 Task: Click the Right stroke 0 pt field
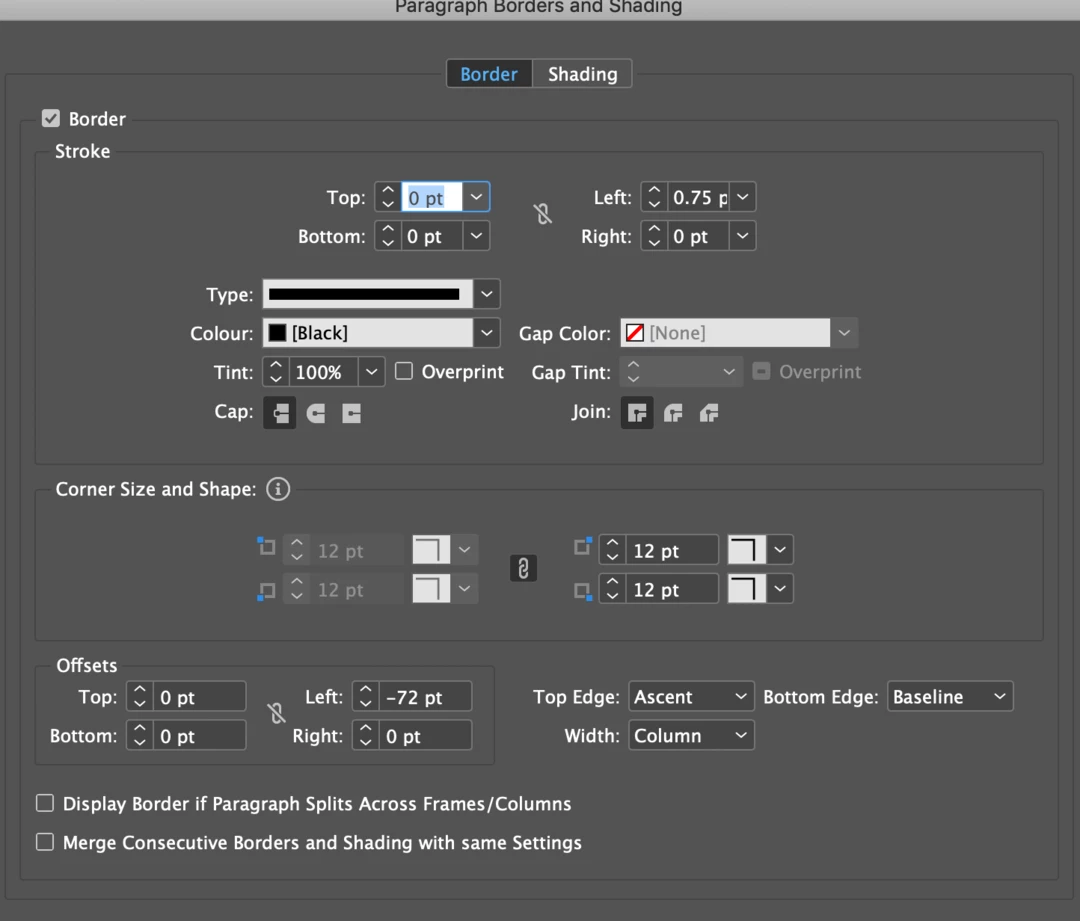[x=698, y=236]
